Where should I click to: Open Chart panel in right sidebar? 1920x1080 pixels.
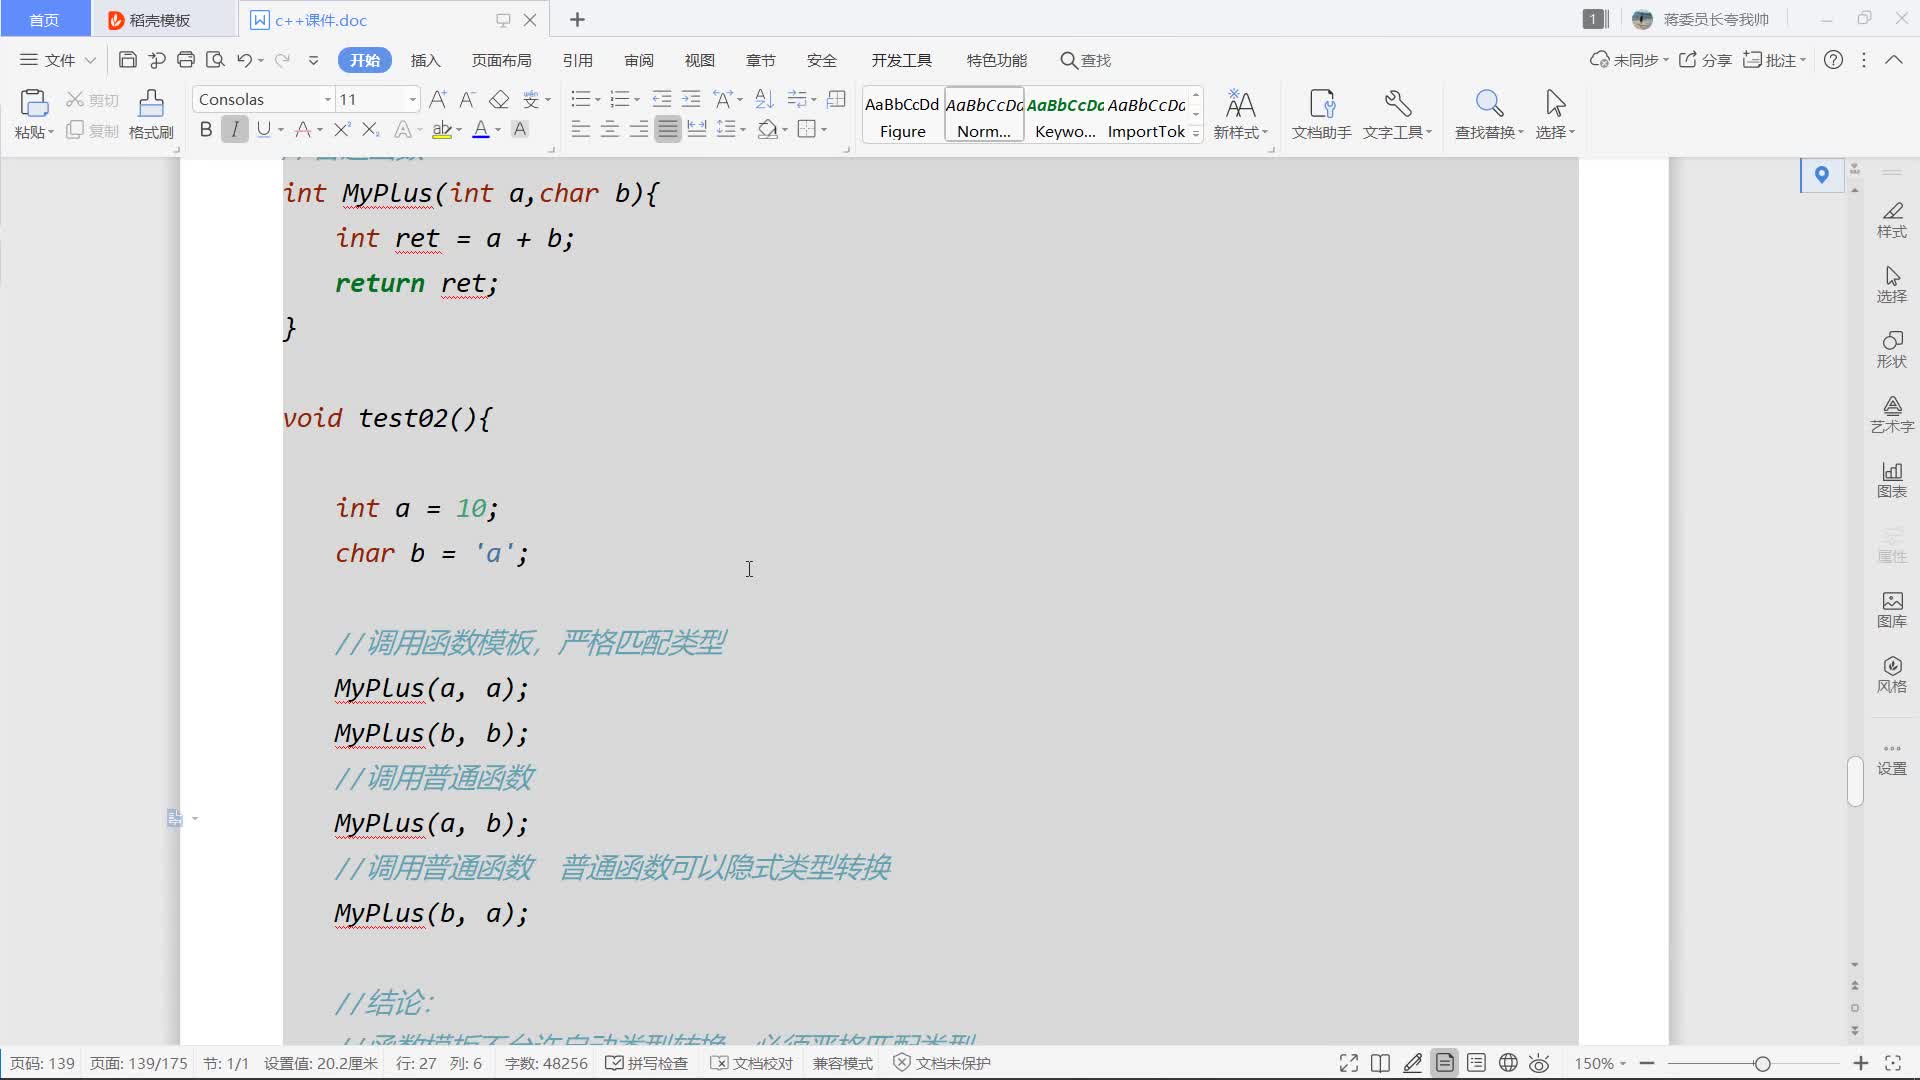pos(1891,480)
